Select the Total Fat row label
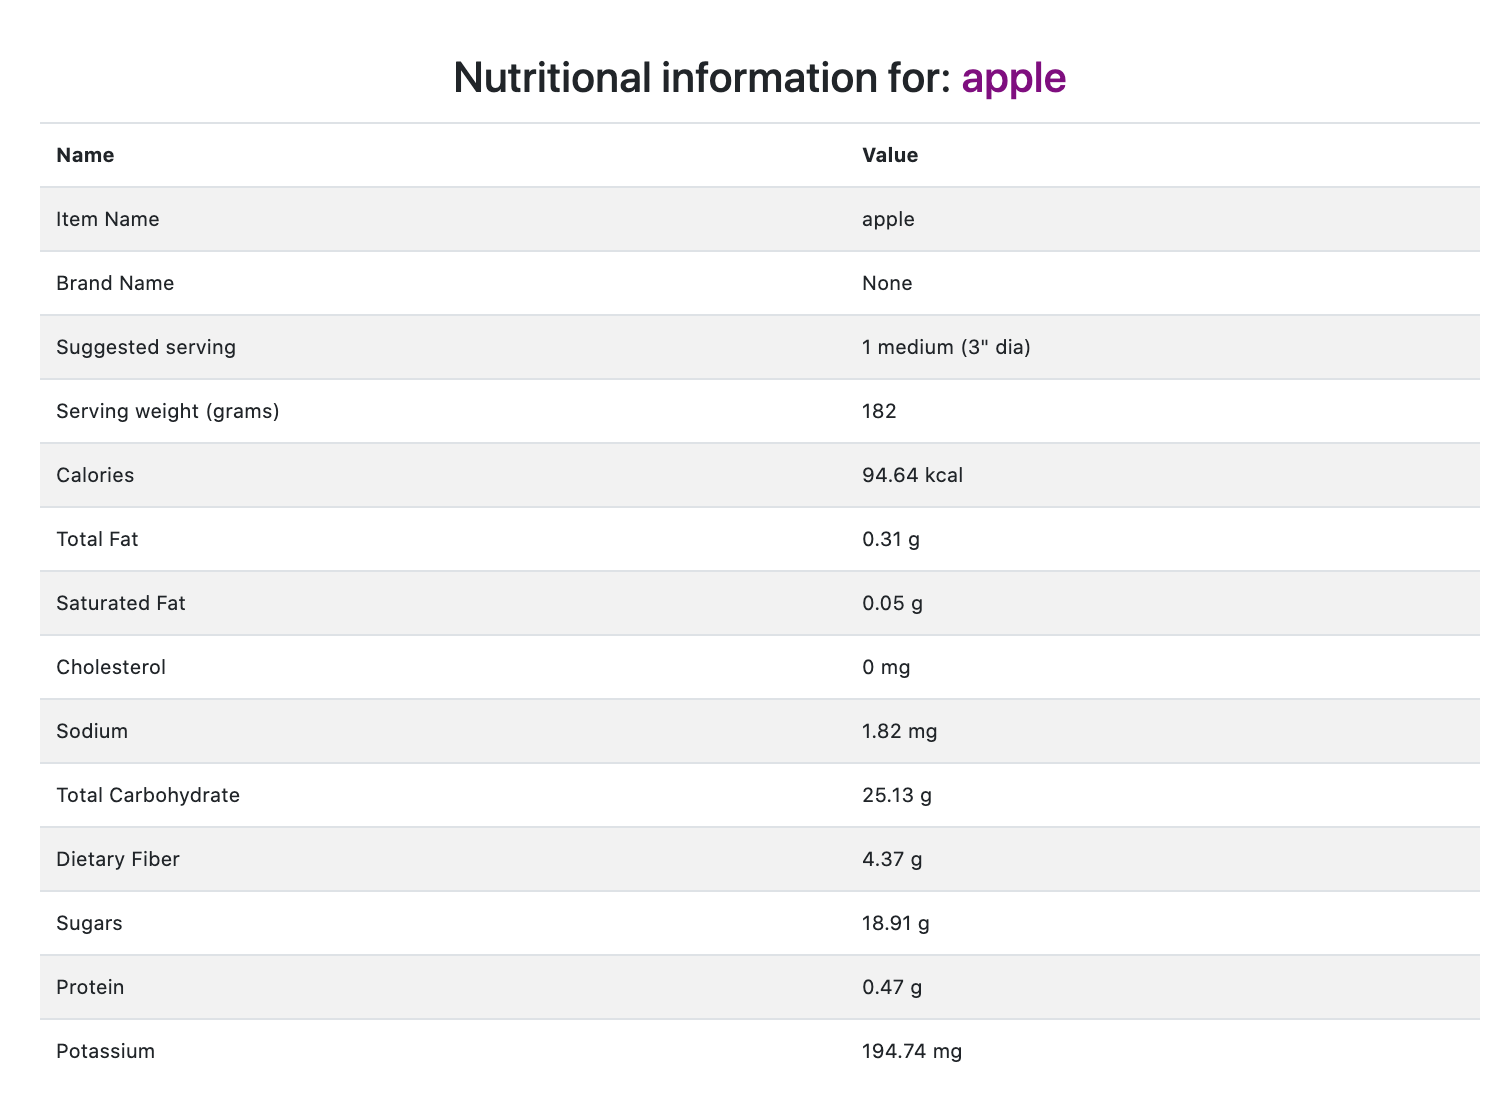The image size is (1512, 1110). click(x=97, y=539)
